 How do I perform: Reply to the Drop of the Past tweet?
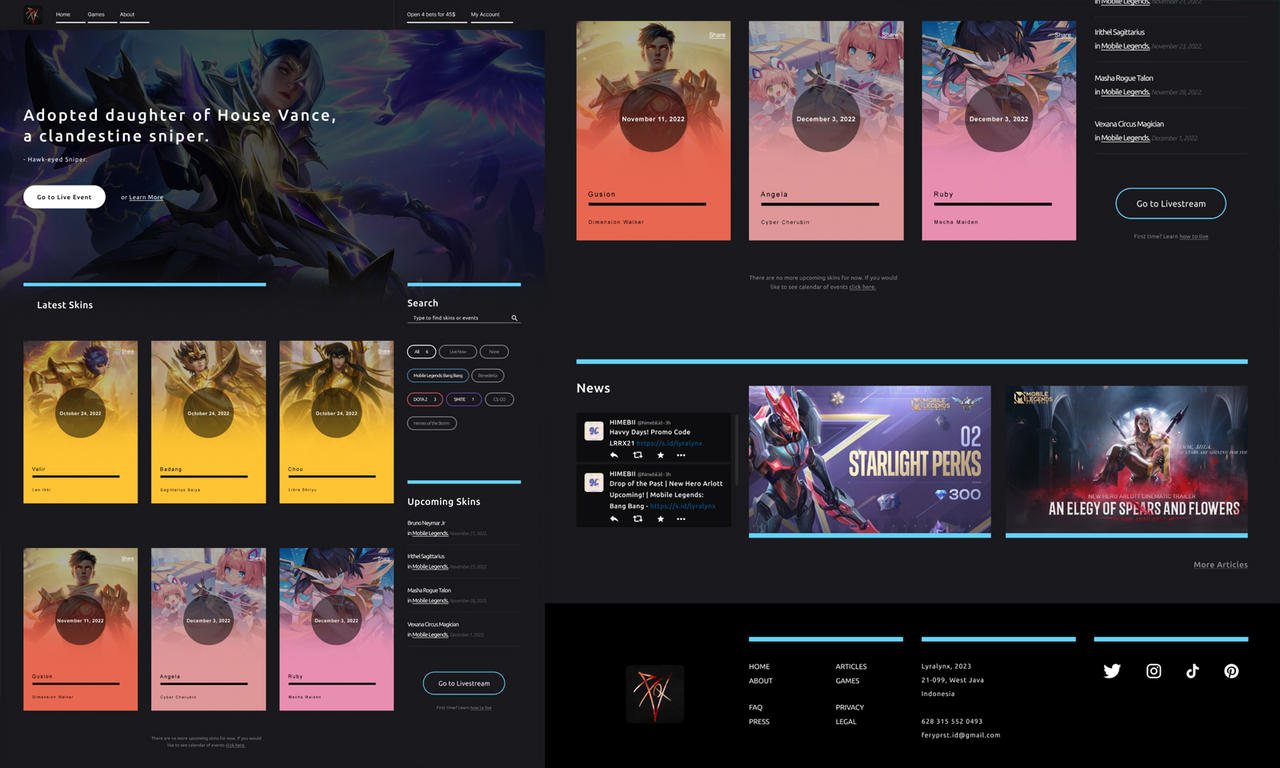coord(614,519)
